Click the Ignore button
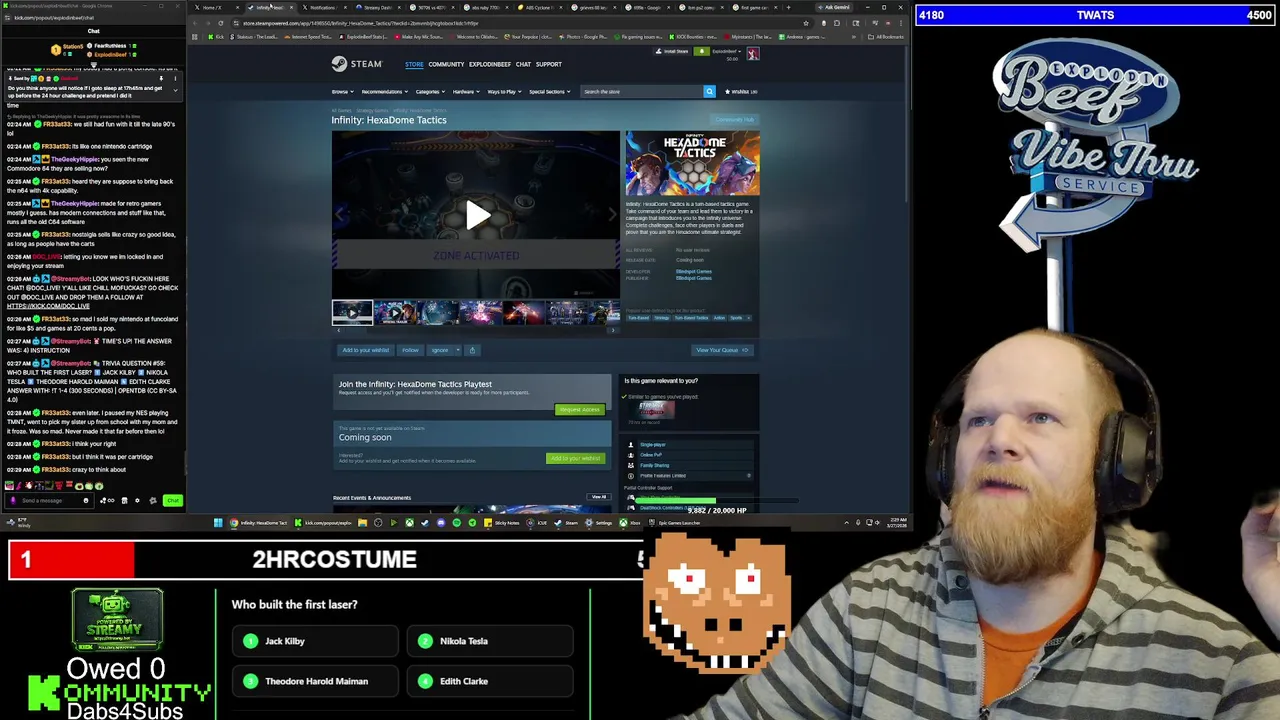This screenshot has height=720, width=1280. click(439, 350)
